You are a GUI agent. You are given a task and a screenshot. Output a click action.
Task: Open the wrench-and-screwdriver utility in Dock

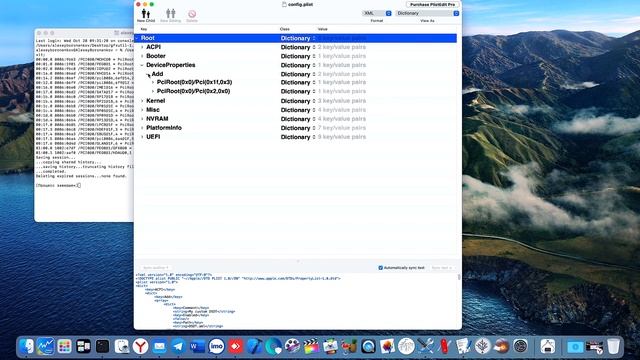425,347
